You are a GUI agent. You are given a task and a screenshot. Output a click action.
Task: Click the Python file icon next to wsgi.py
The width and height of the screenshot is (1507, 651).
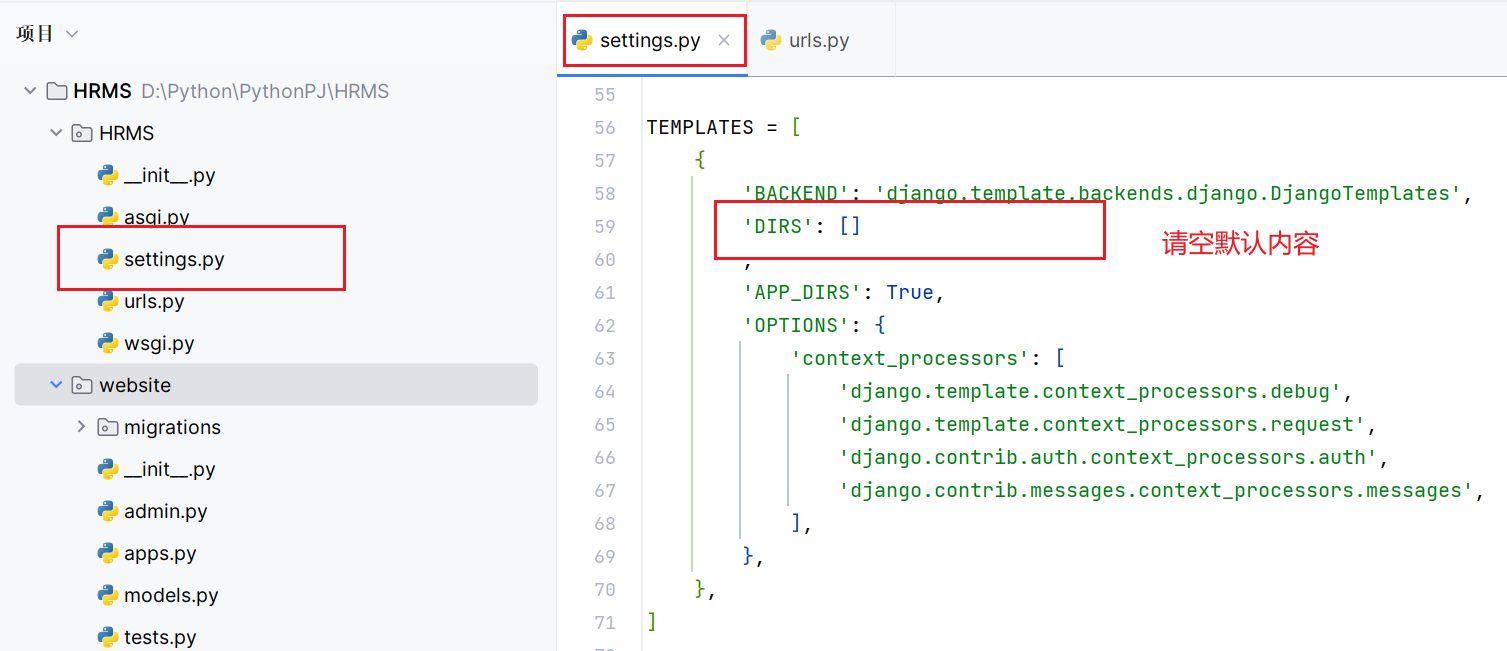coord(108,344)
